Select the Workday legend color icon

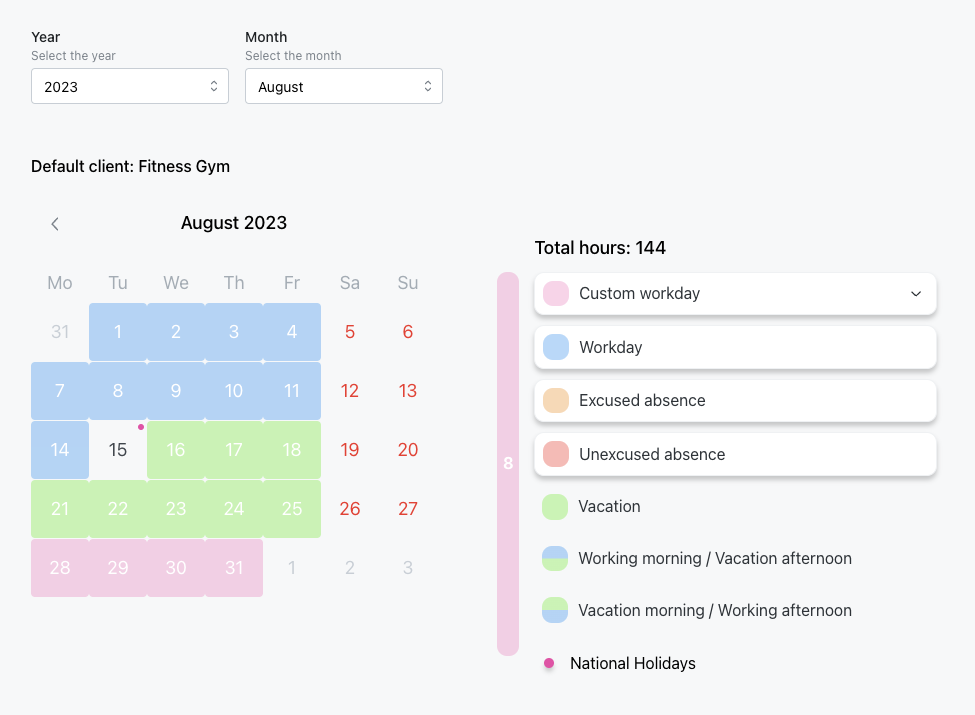click(x=555, y=347)
